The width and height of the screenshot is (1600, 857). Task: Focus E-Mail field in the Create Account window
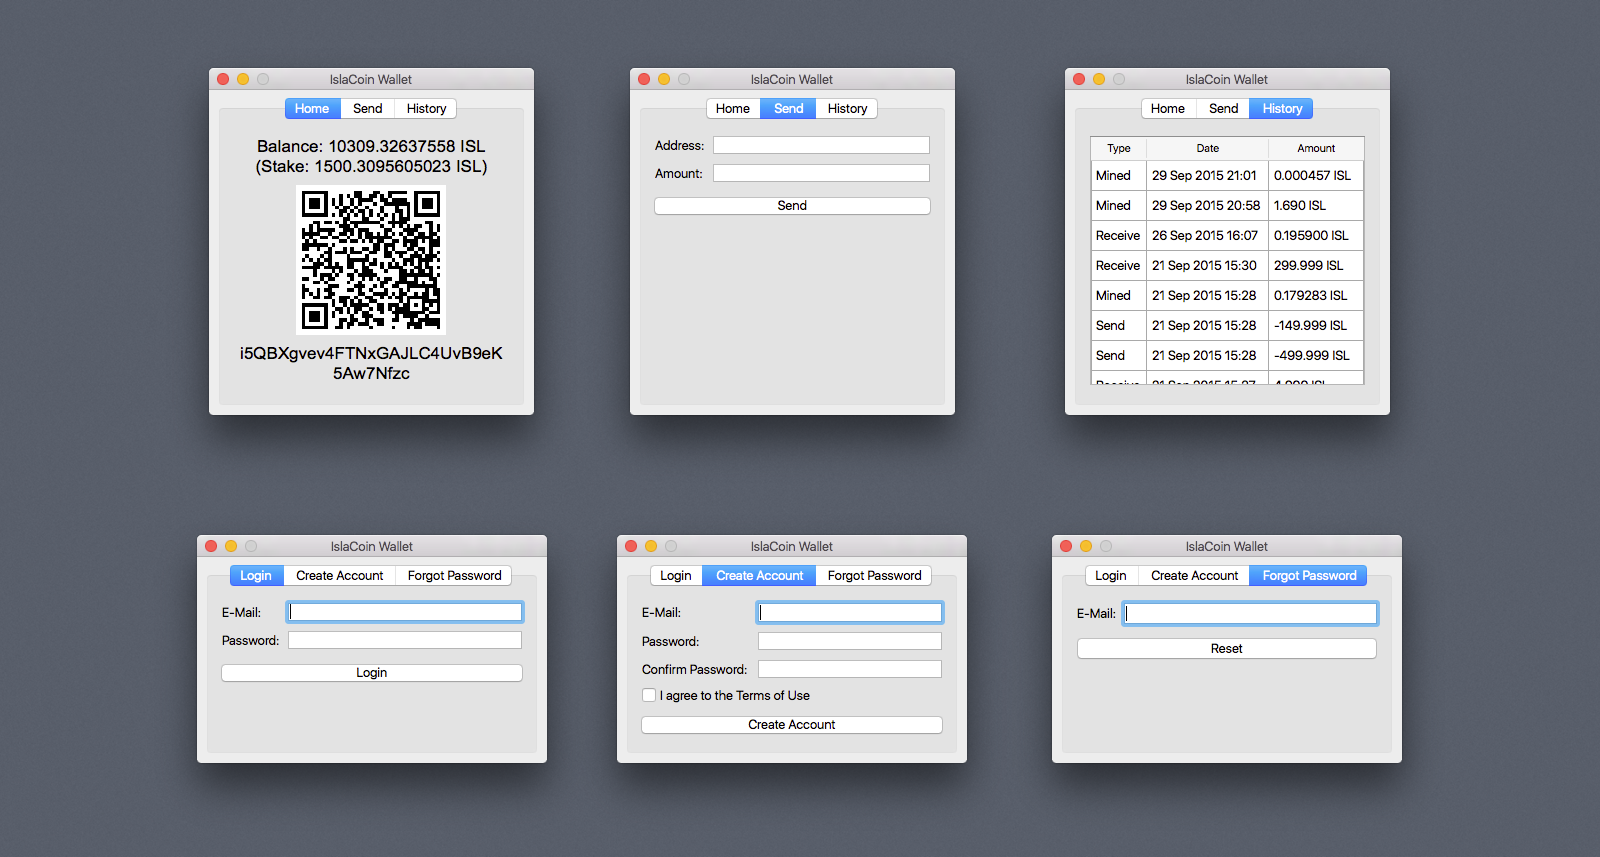tap(850, 612)
